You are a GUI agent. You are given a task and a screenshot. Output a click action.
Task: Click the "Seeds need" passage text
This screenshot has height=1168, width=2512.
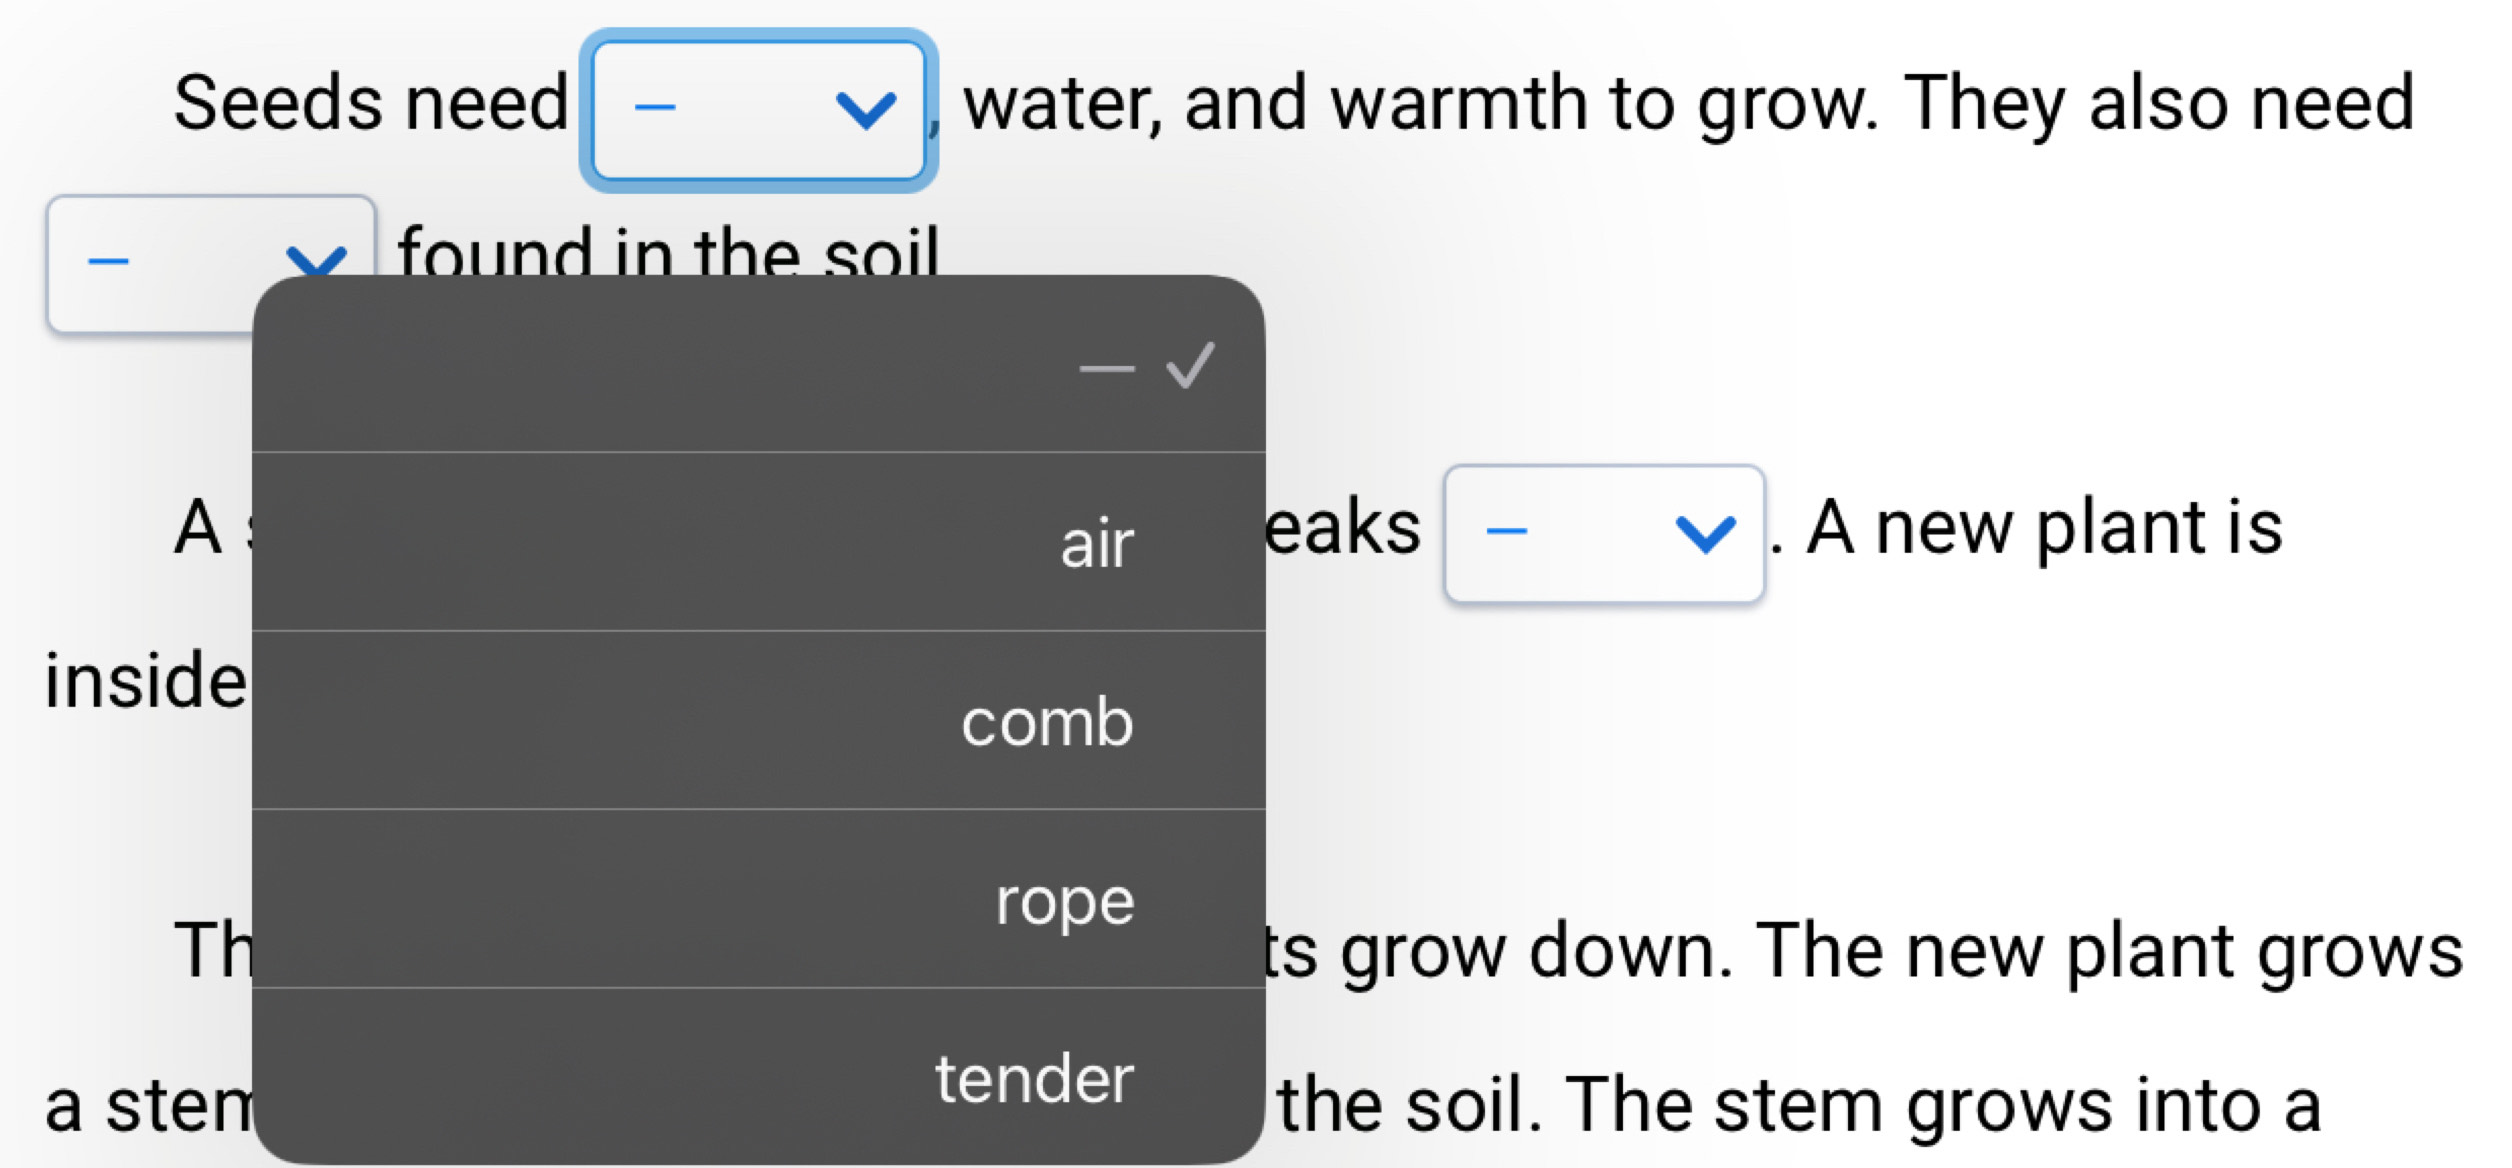pyautogui.click(x=370, y=104)
